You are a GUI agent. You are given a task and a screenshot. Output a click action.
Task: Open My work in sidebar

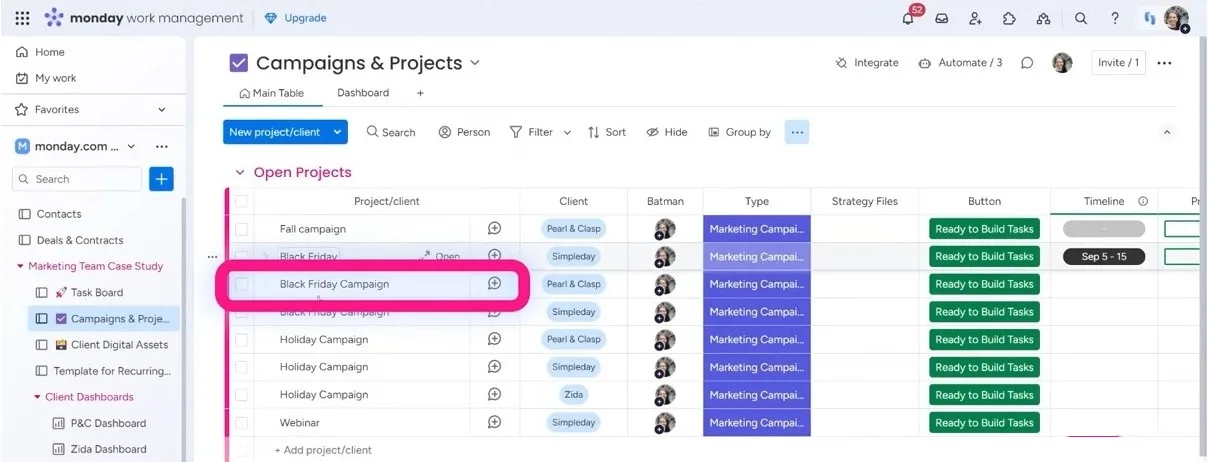[46, 78]
